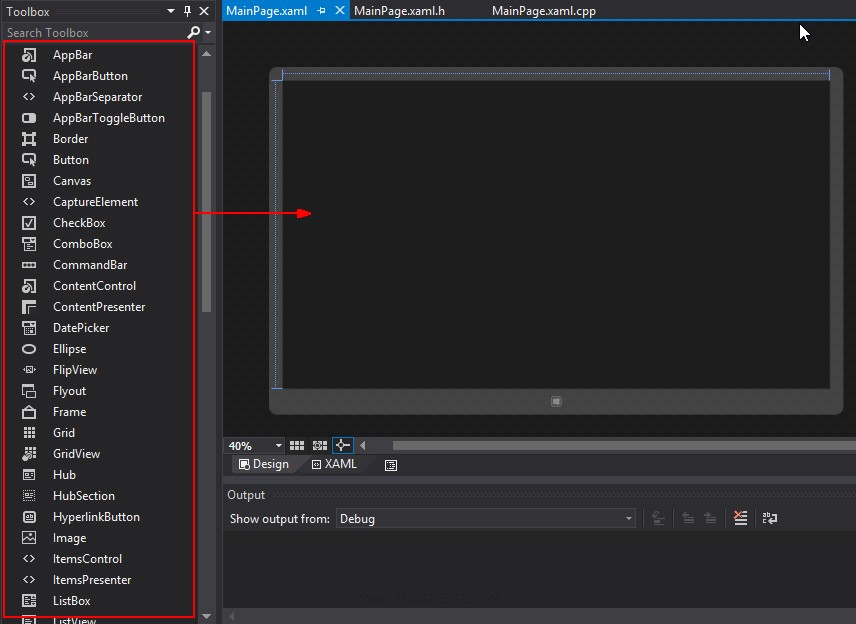Expand the Show output from Debug dropdown
This screenshot has height=624, width=856.
click(628, 519)
